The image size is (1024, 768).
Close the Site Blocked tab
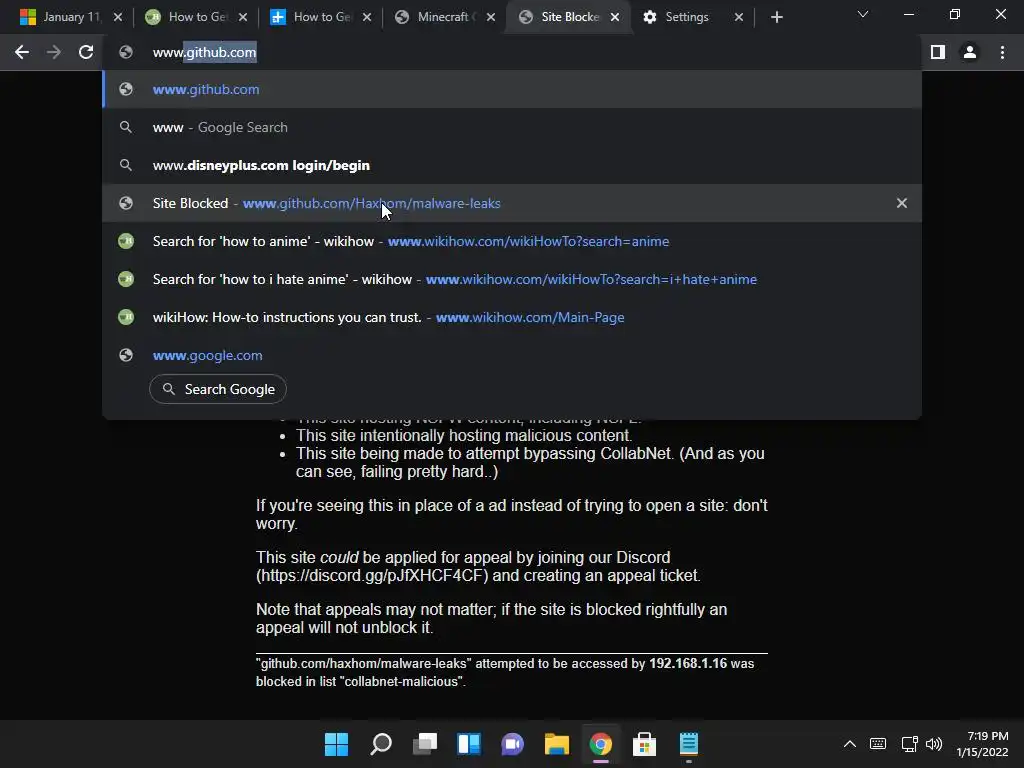(x=615, y=17)
